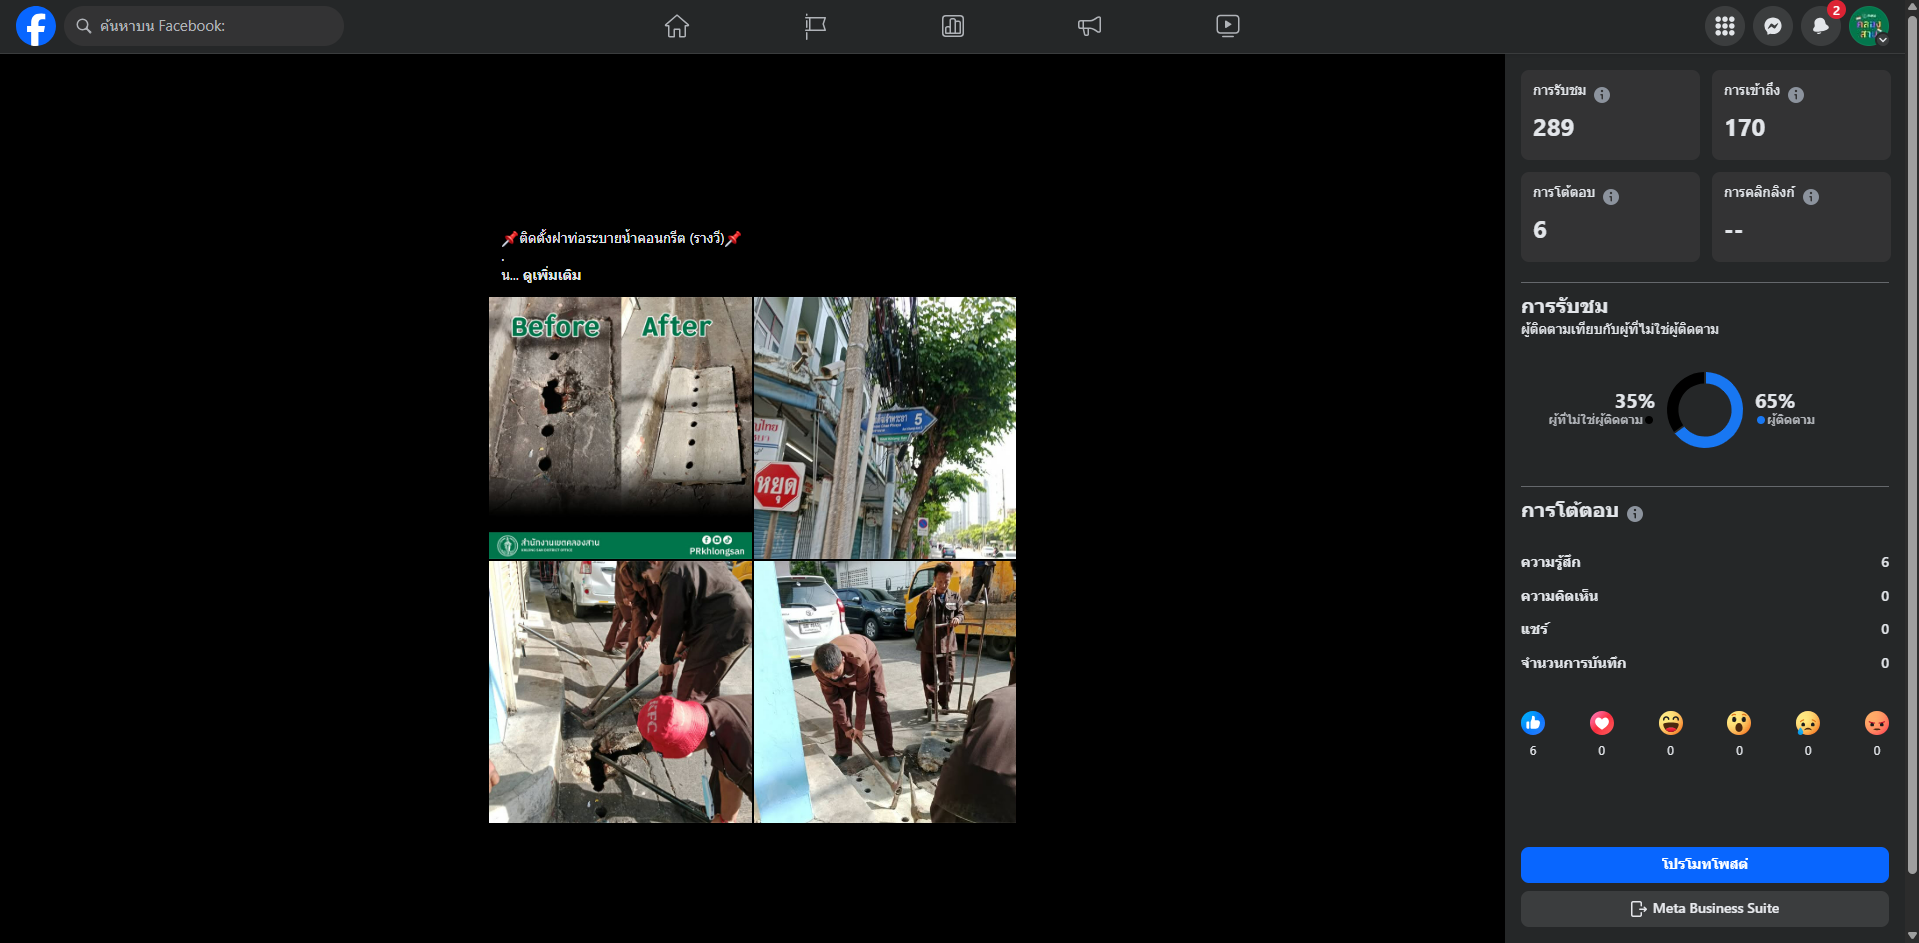The width and height of the screenshot is (1919, 943).
Task: Click the แชร์ row
Action: click(1705, 630)
